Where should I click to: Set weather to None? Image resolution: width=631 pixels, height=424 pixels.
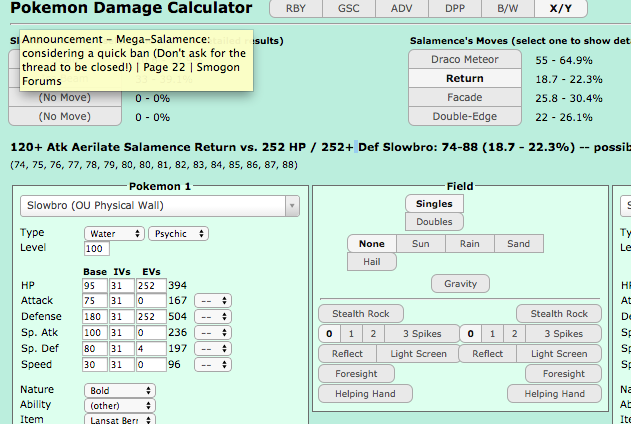click(372, 244)
